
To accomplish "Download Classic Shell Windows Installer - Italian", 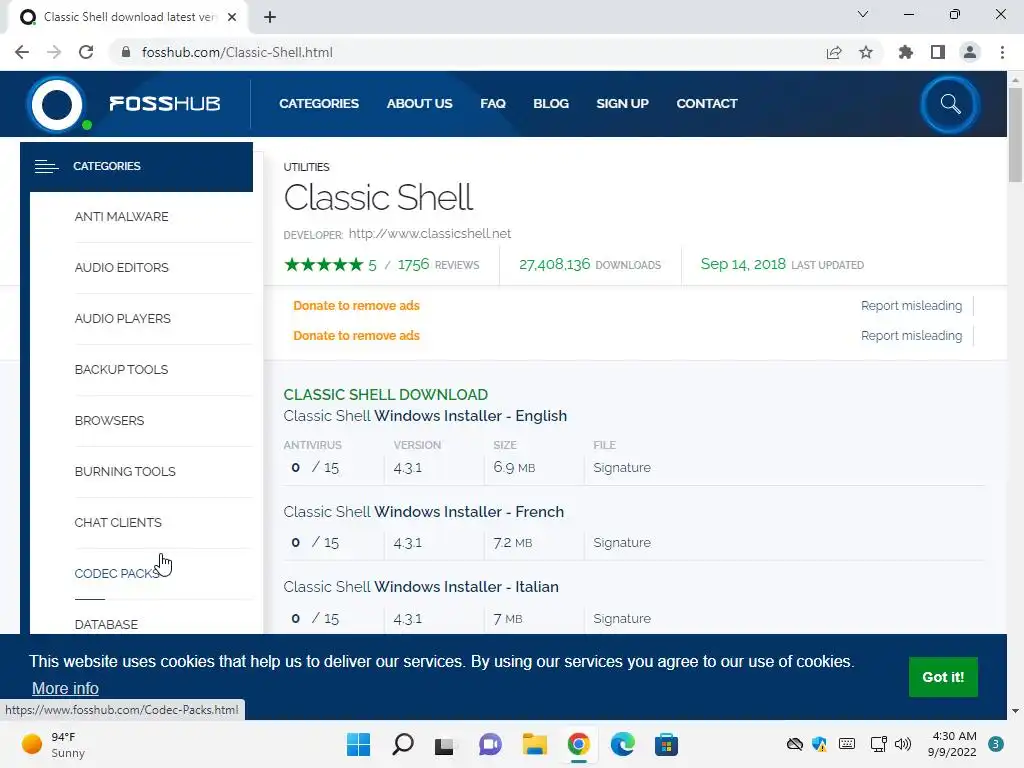I will tap(421, 587).
